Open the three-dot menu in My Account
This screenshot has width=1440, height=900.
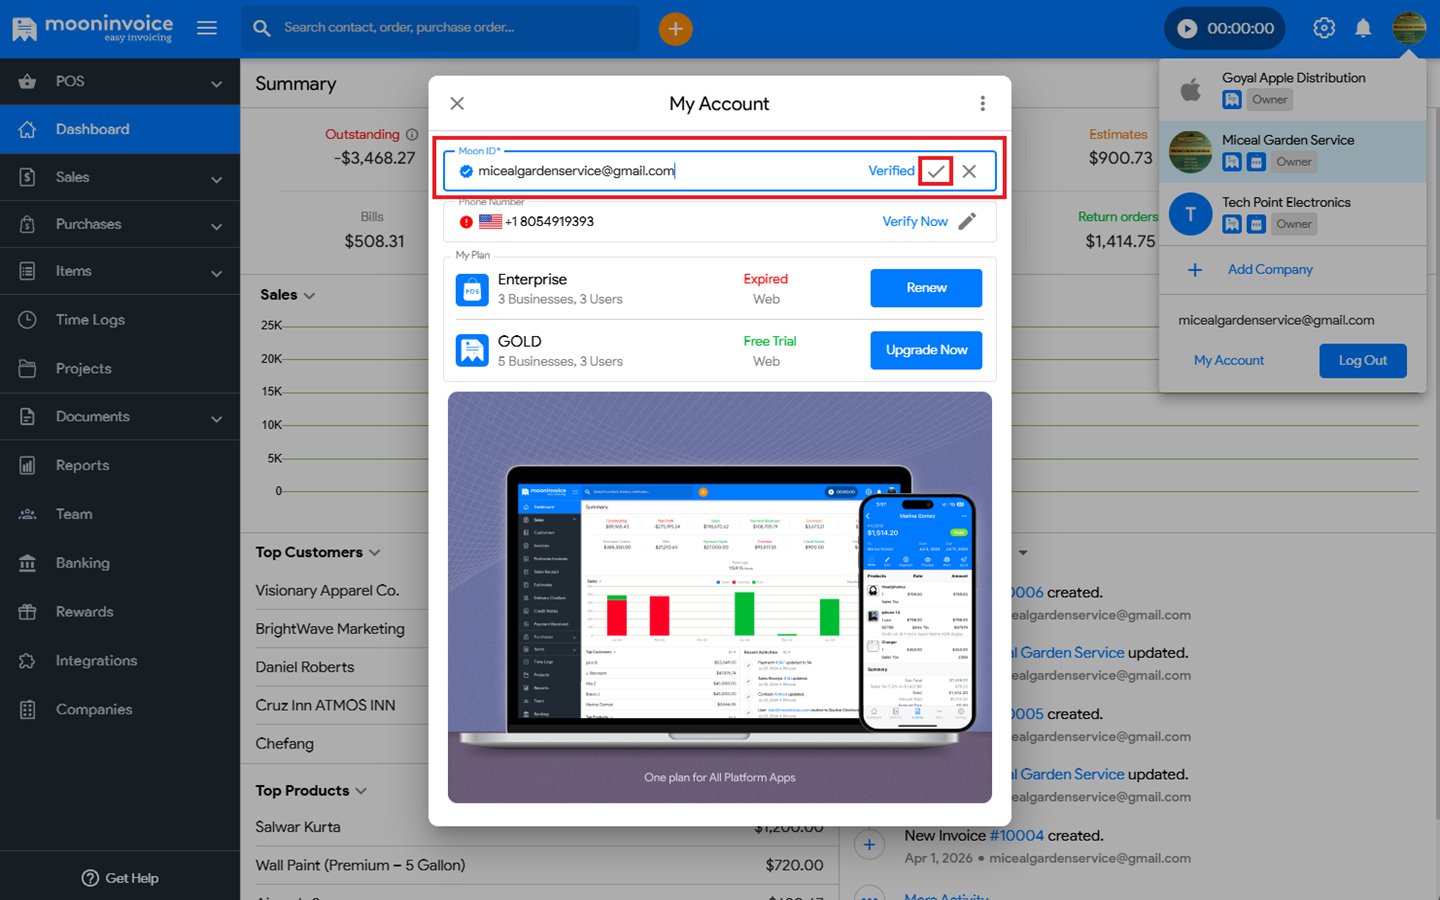click(x=982, y=104)
